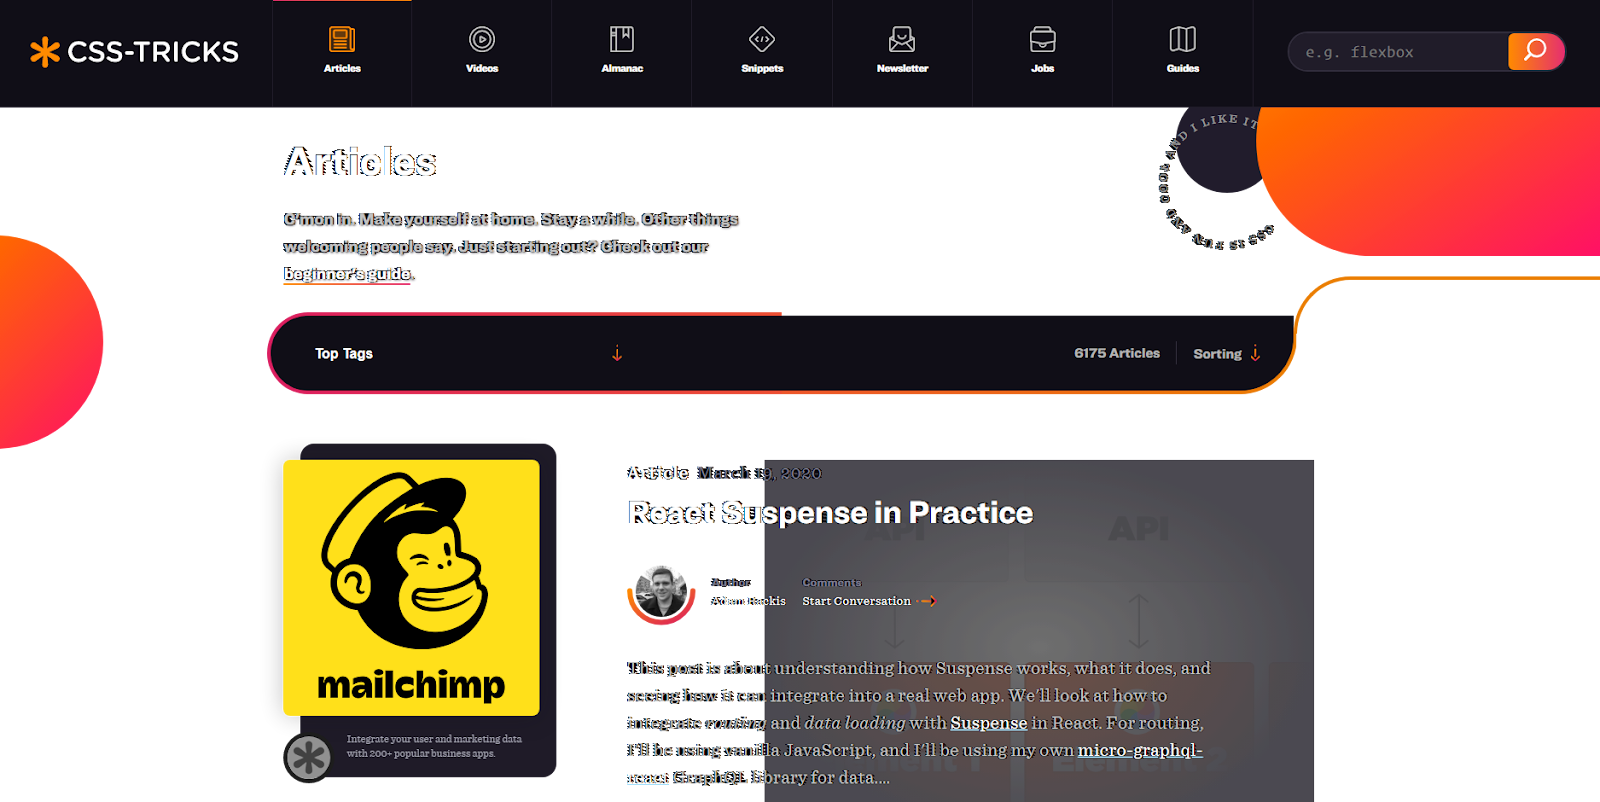Click the Start Conversation link
Viewport: 1600px width, 802px height.
click(x=856, y=601)
